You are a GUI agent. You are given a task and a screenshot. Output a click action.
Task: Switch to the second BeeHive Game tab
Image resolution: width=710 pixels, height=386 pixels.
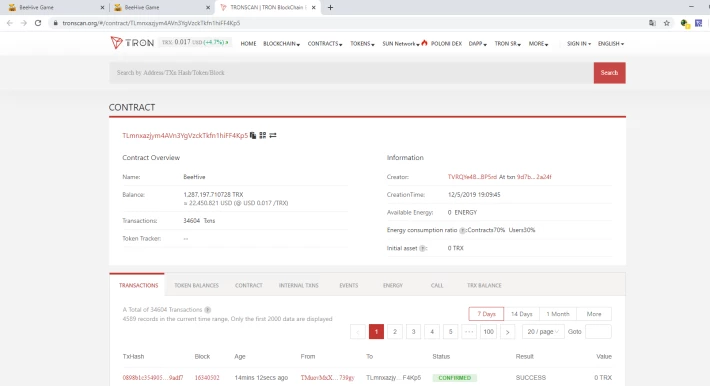[x=162, y=8]
